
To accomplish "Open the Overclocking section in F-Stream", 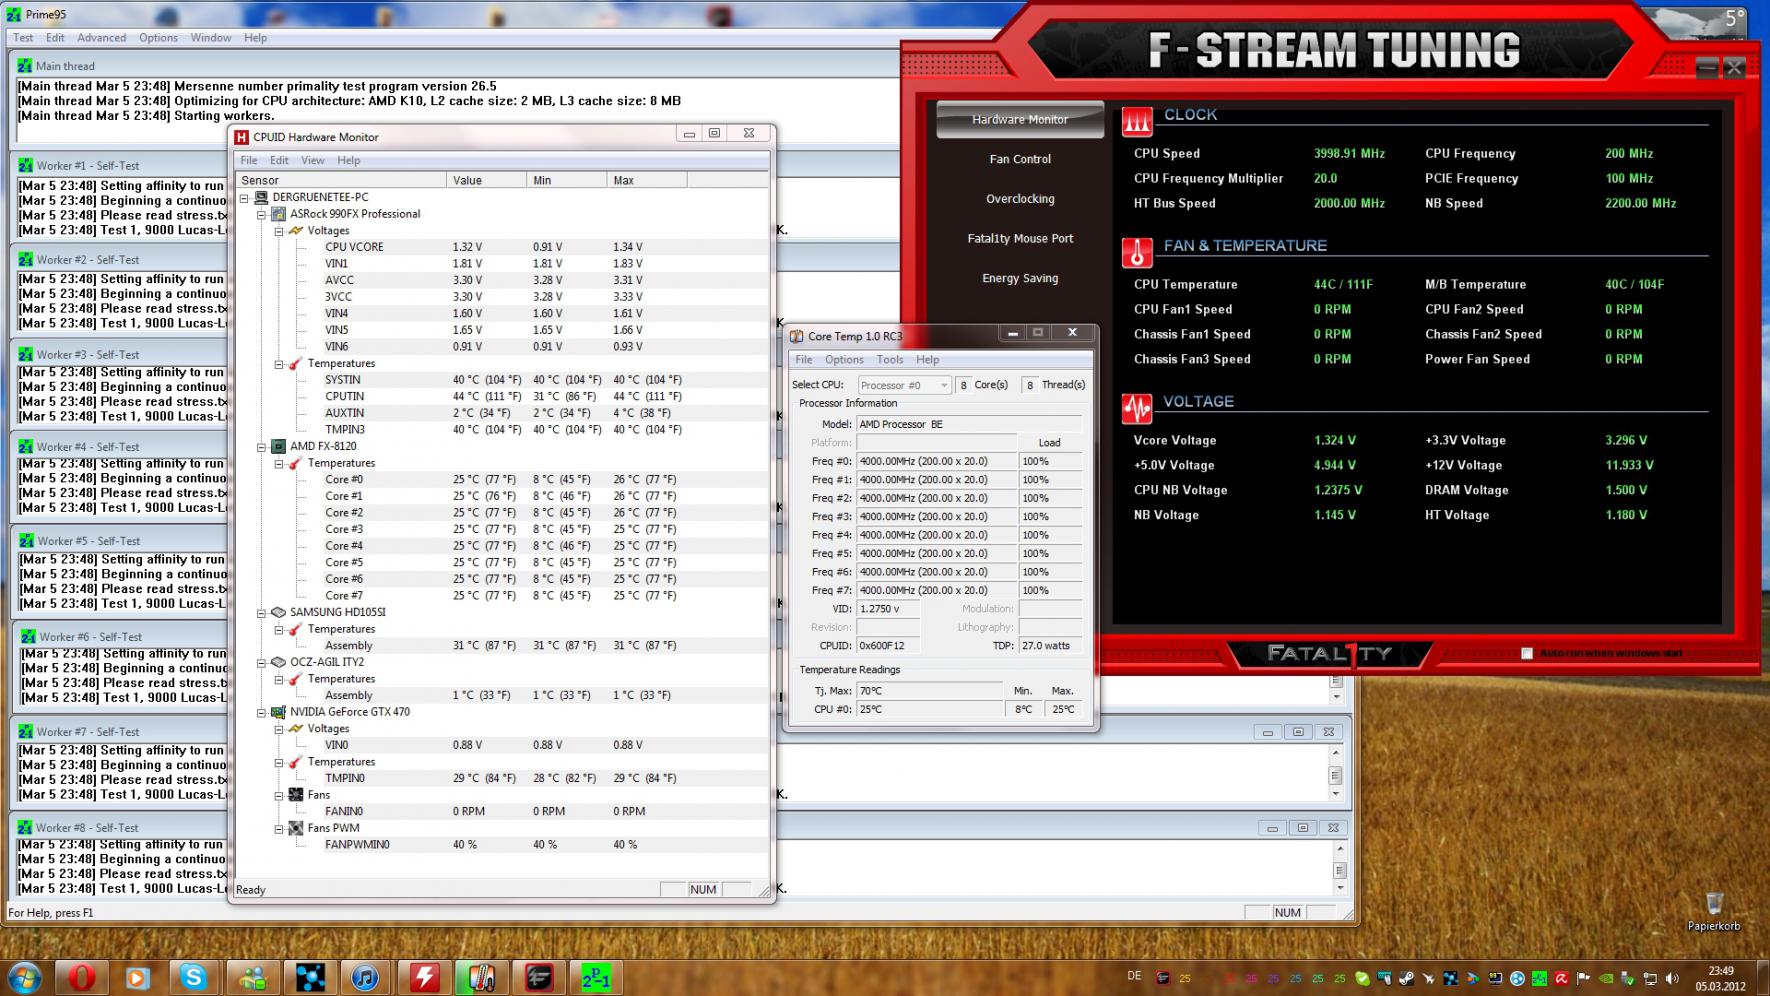I will point(1020,199).
